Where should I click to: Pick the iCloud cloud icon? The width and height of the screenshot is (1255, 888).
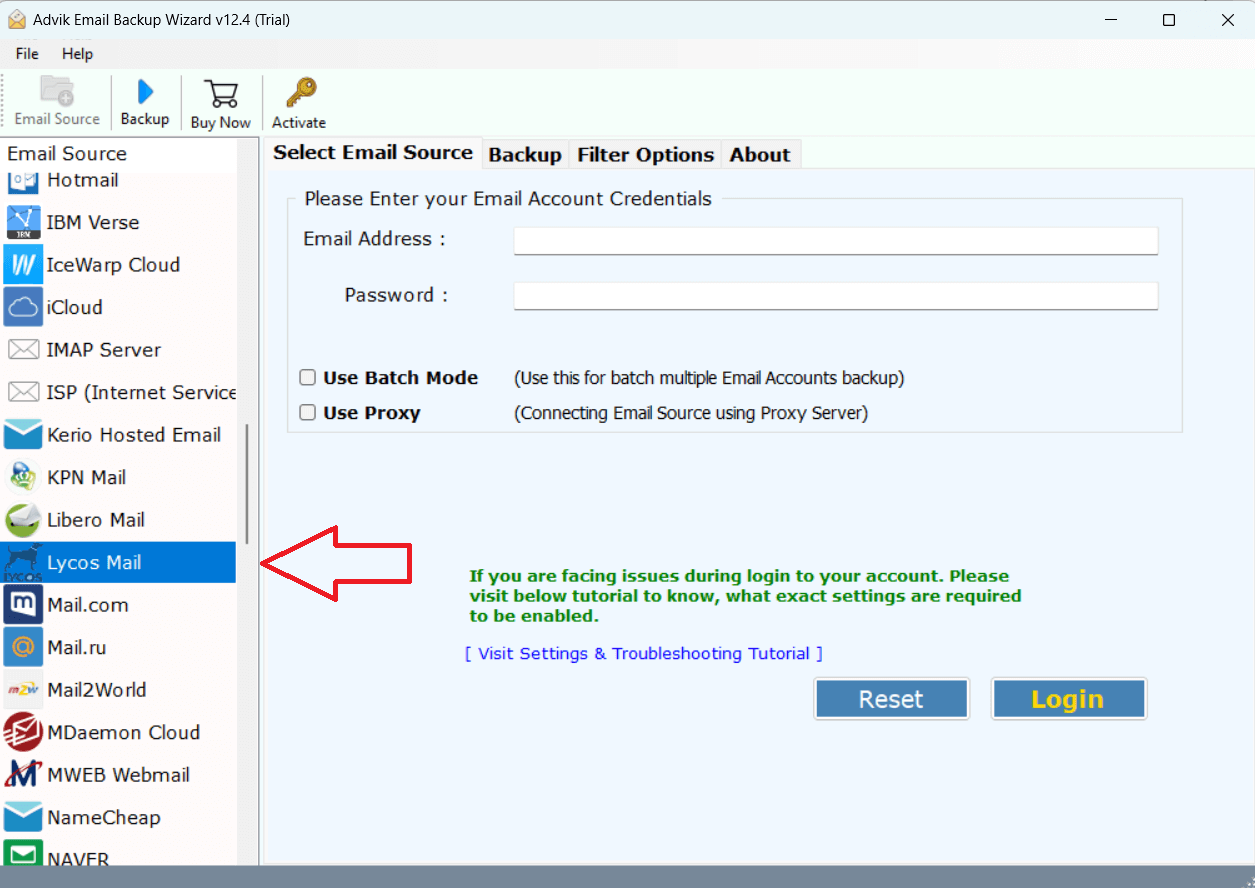pos(23,307)
